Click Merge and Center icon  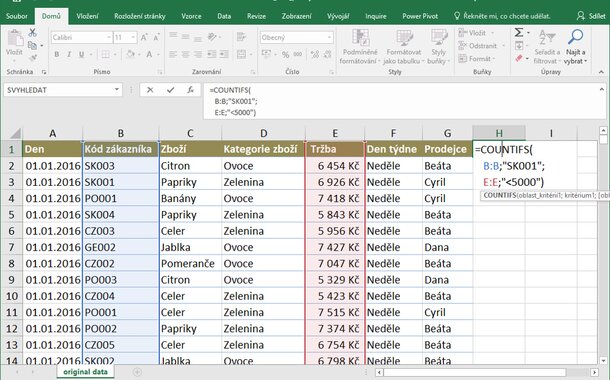[x=241, y=54]
